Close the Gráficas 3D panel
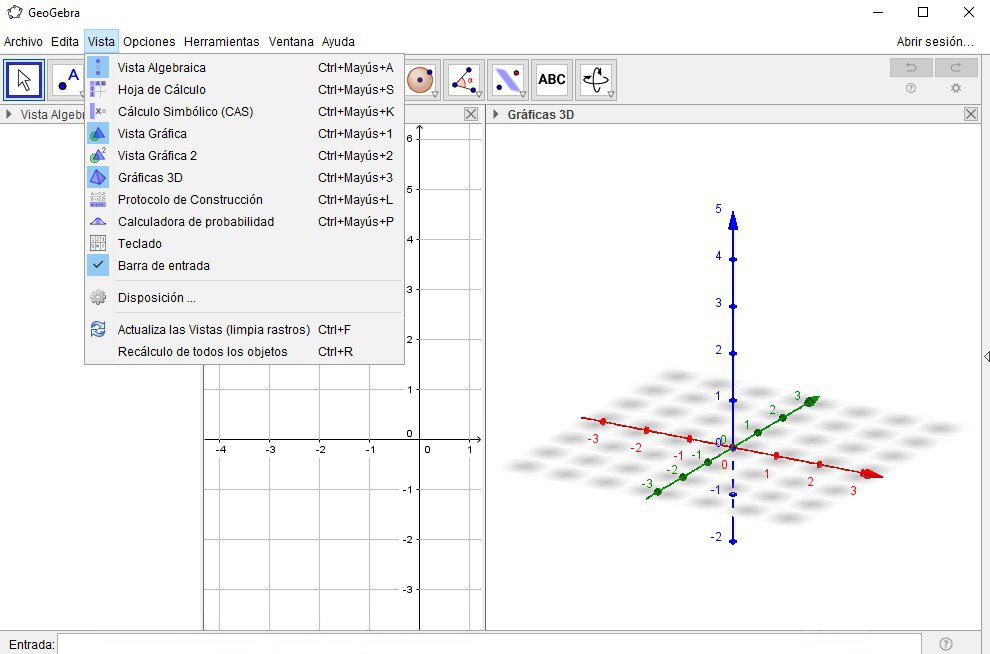The width and height of the screenshot is (990, 654). [971, 114]
